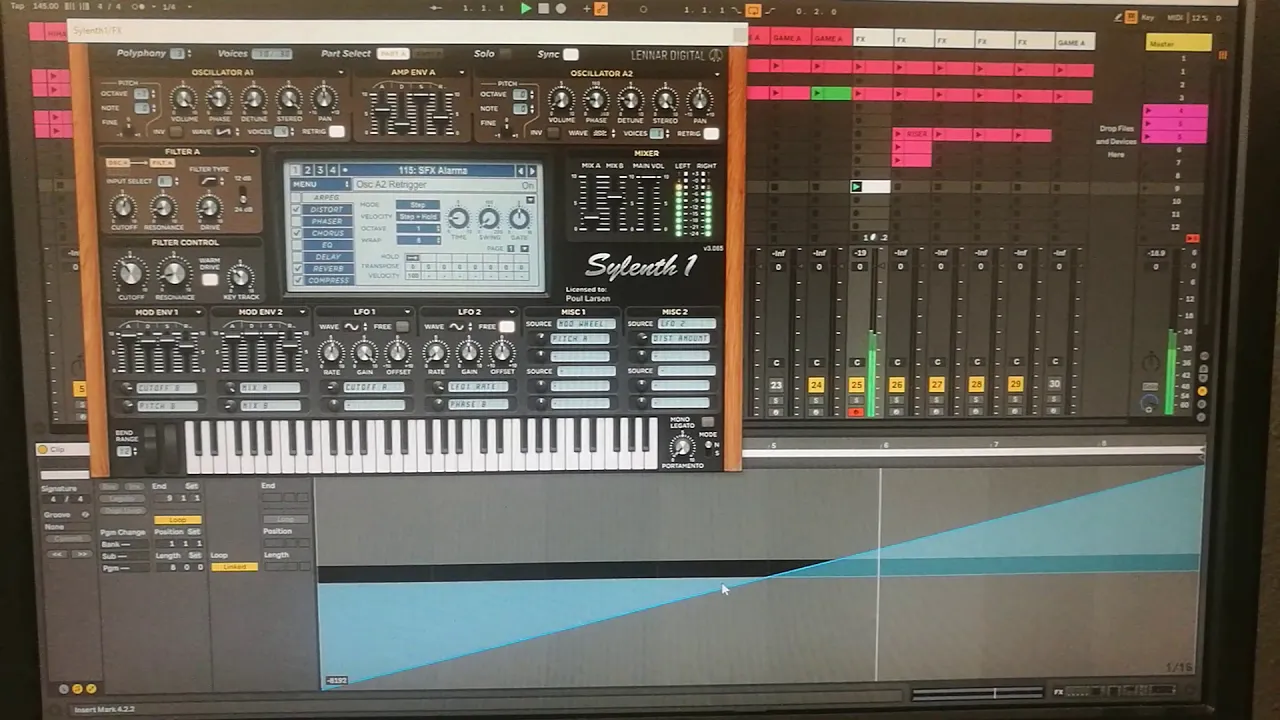Select preset bank tab 4
The image size is (1280, 720).
tap(333, 171)
